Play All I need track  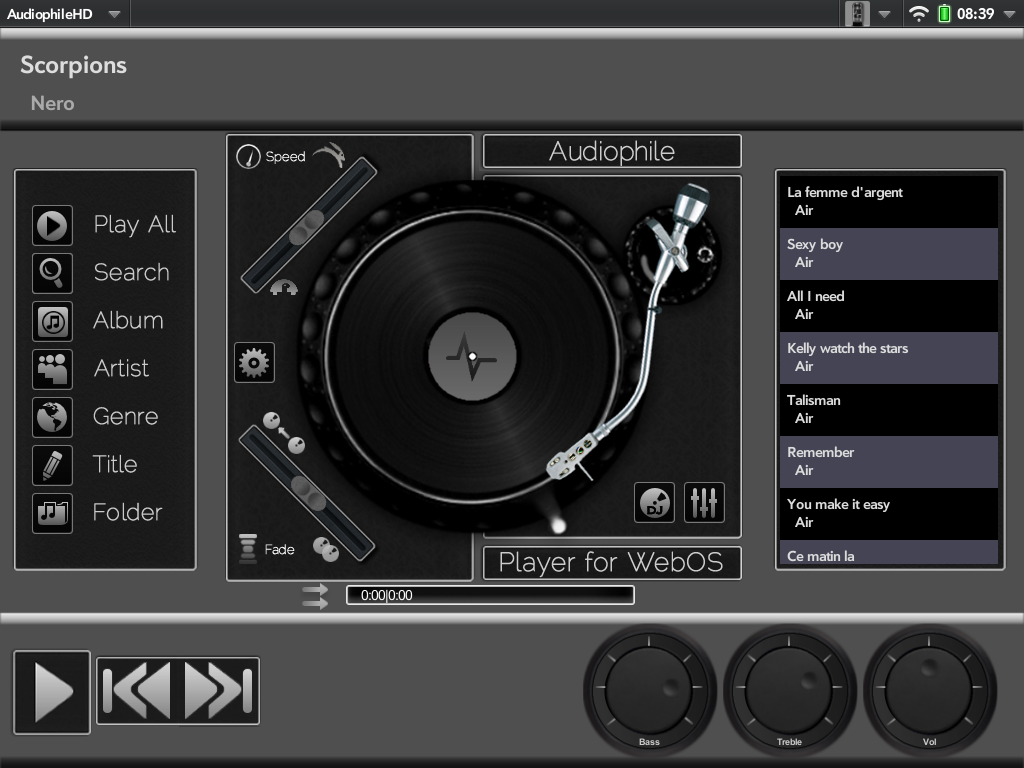[x=889, y=306]
